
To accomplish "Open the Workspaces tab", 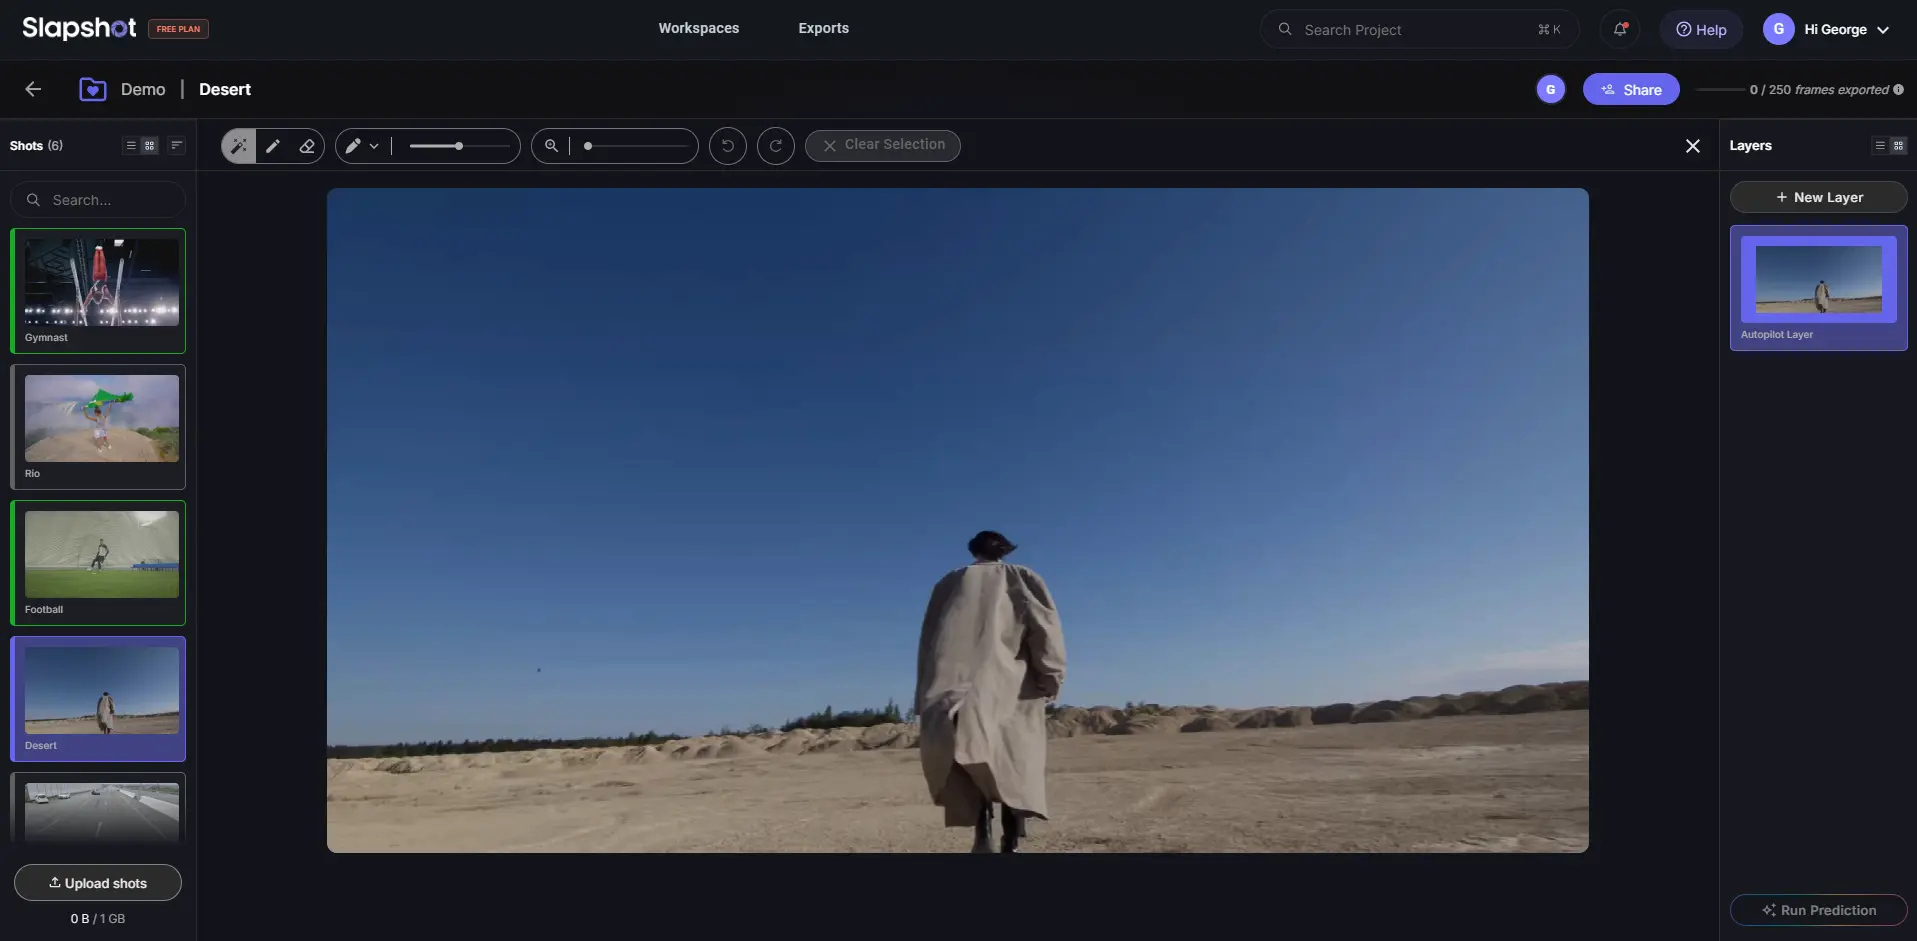I will [x=698, y=28].
